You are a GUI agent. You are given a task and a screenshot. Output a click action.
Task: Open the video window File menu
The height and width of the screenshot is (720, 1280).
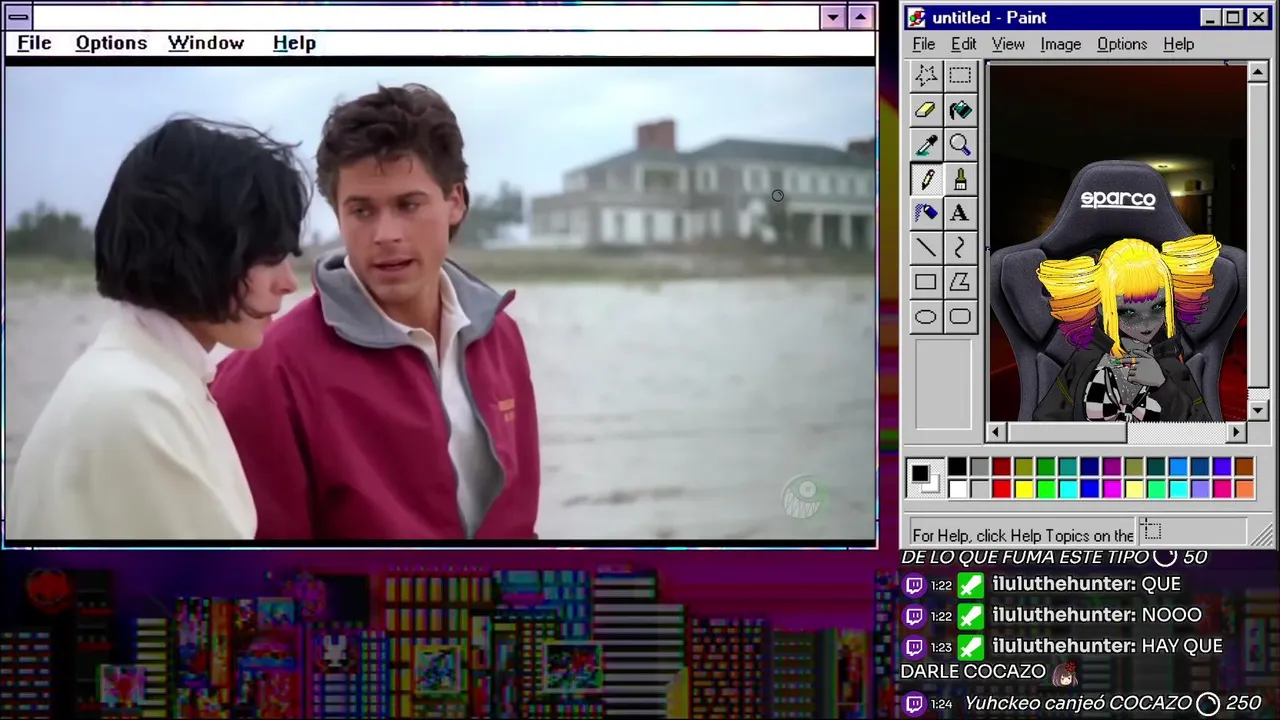pyautogui.click(x=34, y=43)
